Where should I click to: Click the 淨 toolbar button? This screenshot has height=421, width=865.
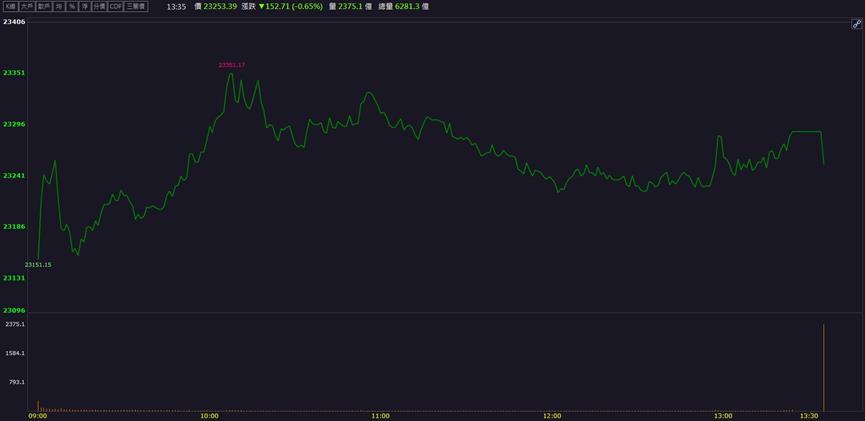point(84,7)
